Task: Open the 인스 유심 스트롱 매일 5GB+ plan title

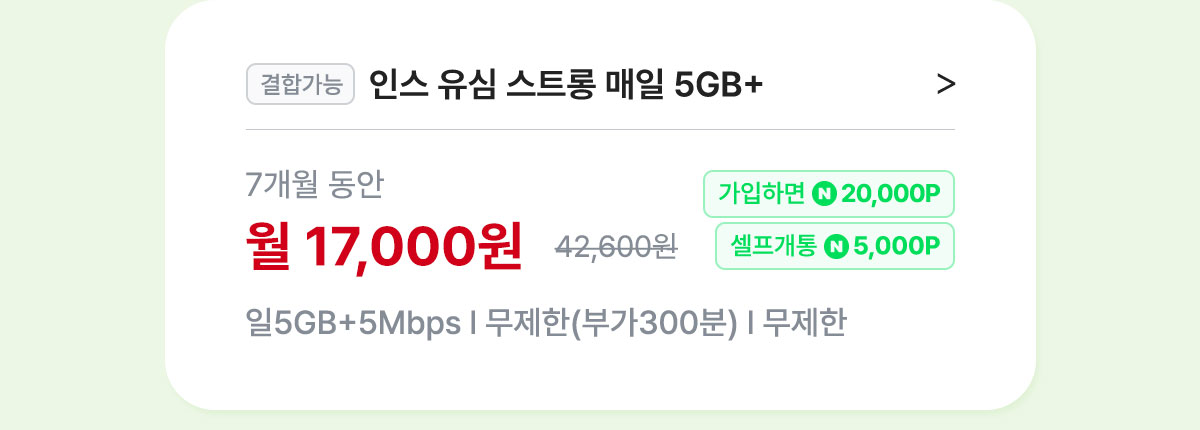Action: tap(566, 85)
